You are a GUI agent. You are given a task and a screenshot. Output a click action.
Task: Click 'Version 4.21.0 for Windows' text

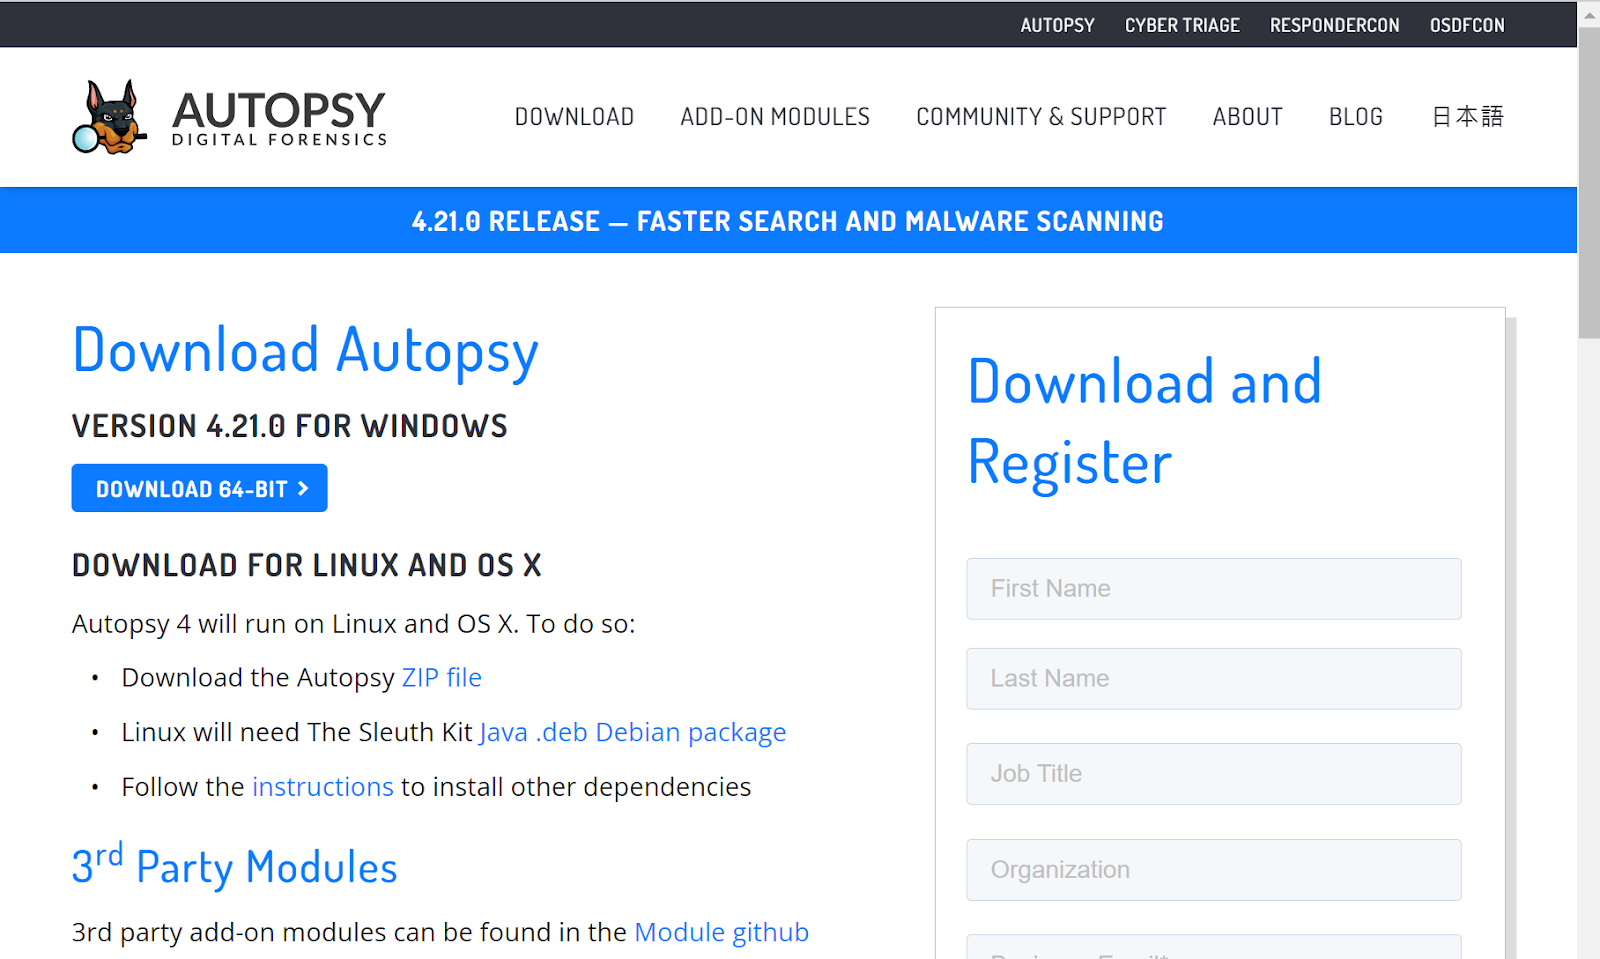tap(290, 426)
